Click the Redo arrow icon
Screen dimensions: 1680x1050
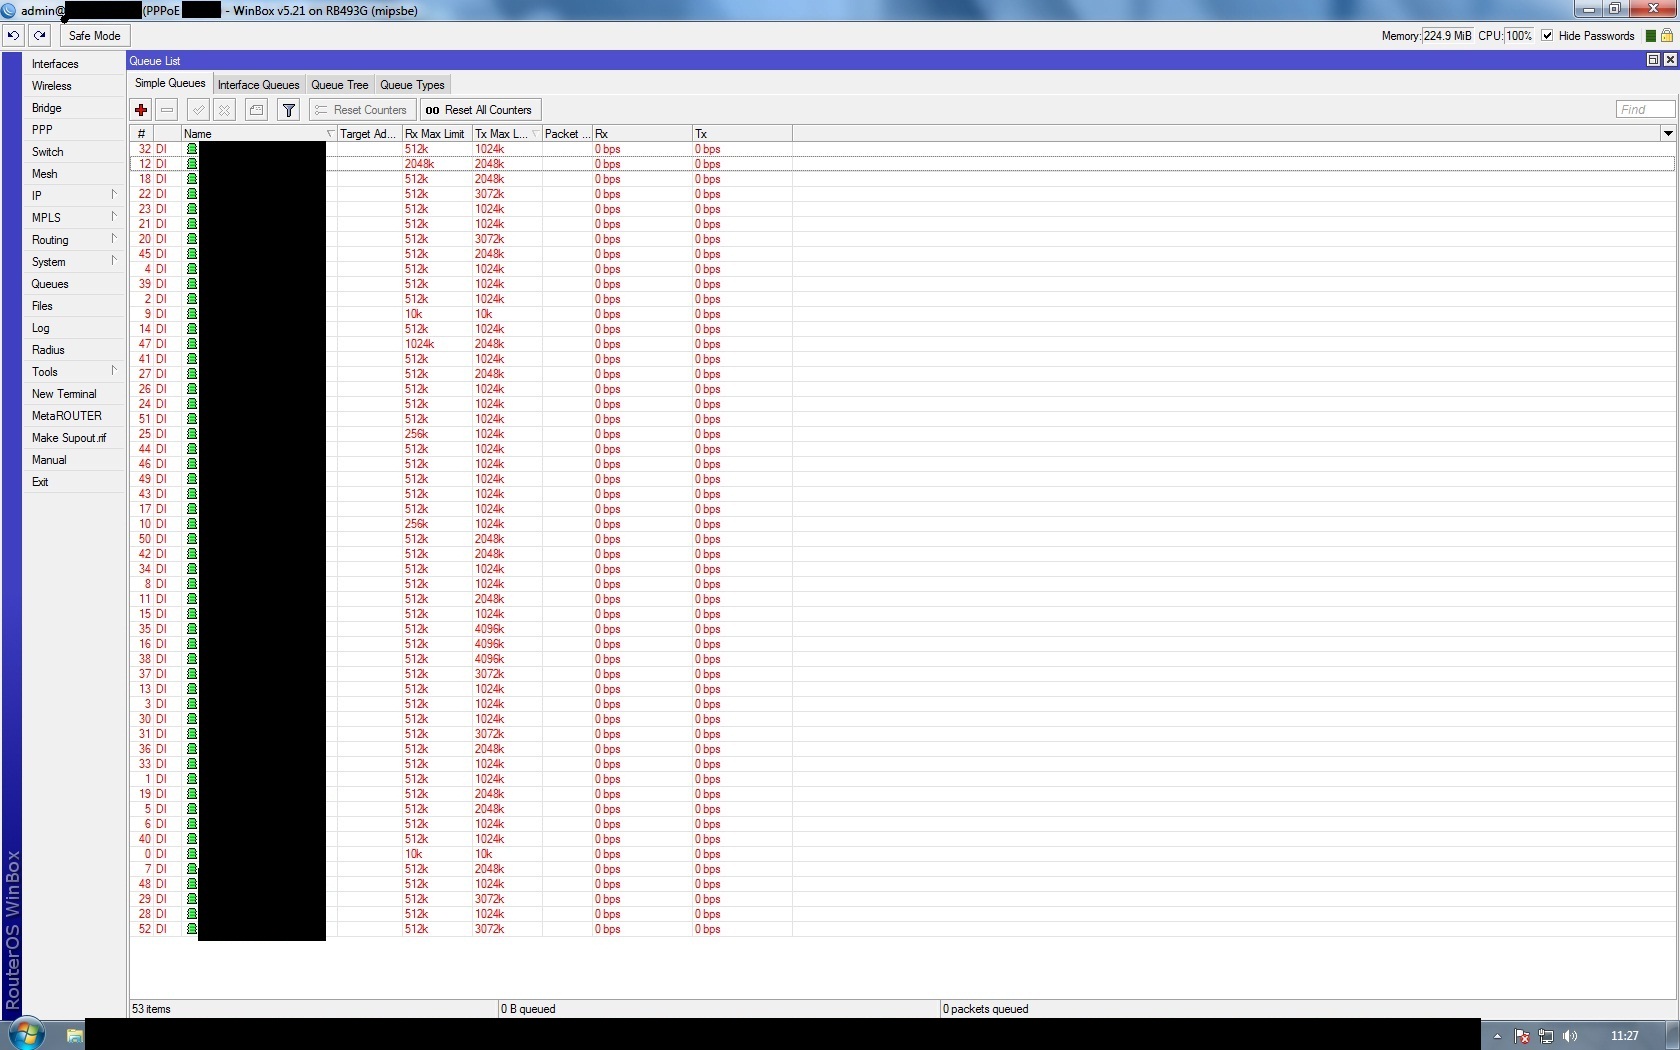(x=39, y=35)
